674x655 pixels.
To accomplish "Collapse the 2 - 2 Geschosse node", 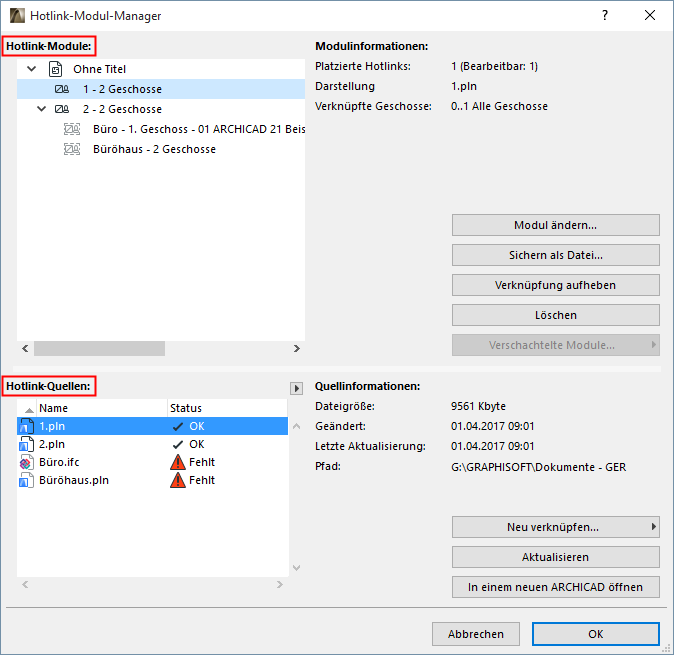I will coord(42,108).
